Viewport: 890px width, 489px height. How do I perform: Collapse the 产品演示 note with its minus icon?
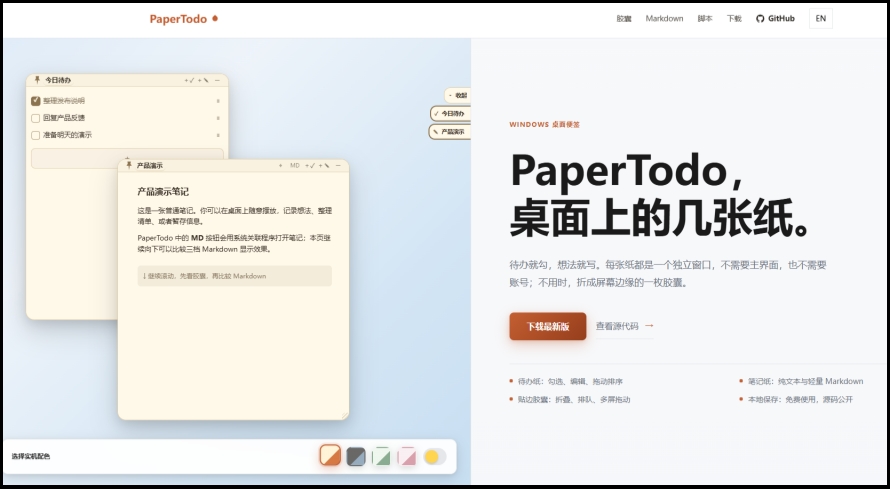(x=338, y=166)
